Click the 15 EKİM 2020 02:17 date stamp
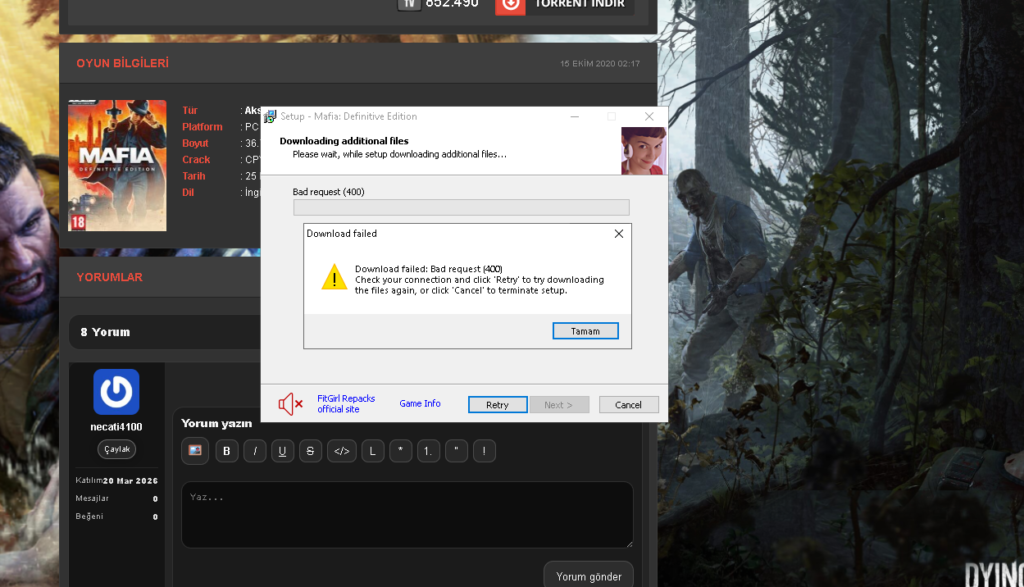Image resolution: width=1024 pixels, height=587 pixels. coord(600,64)
